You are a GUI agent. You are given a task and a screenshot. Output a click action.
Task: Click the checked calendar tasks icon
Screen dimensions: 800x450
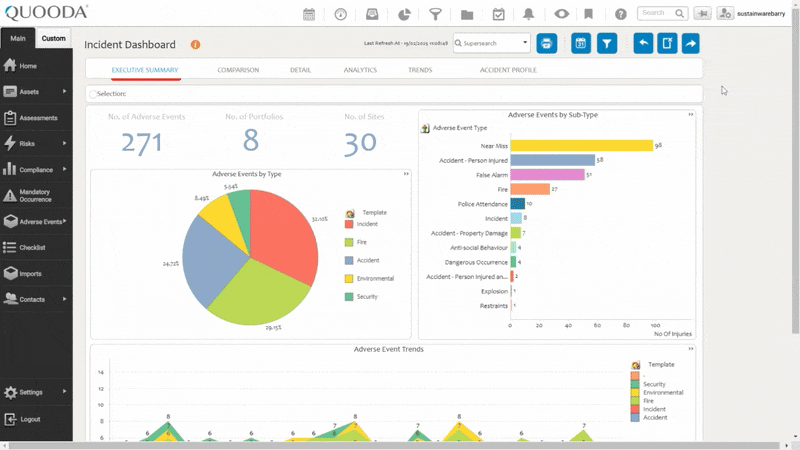498,14
